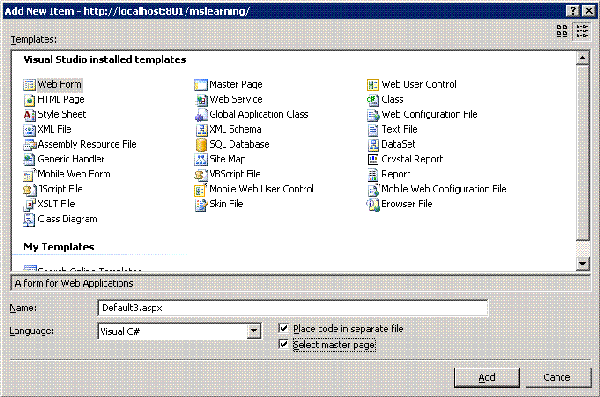Click the Name field containing Default3.aspx
The height and width of the screenshot is (397, 600).
[293, 308]
